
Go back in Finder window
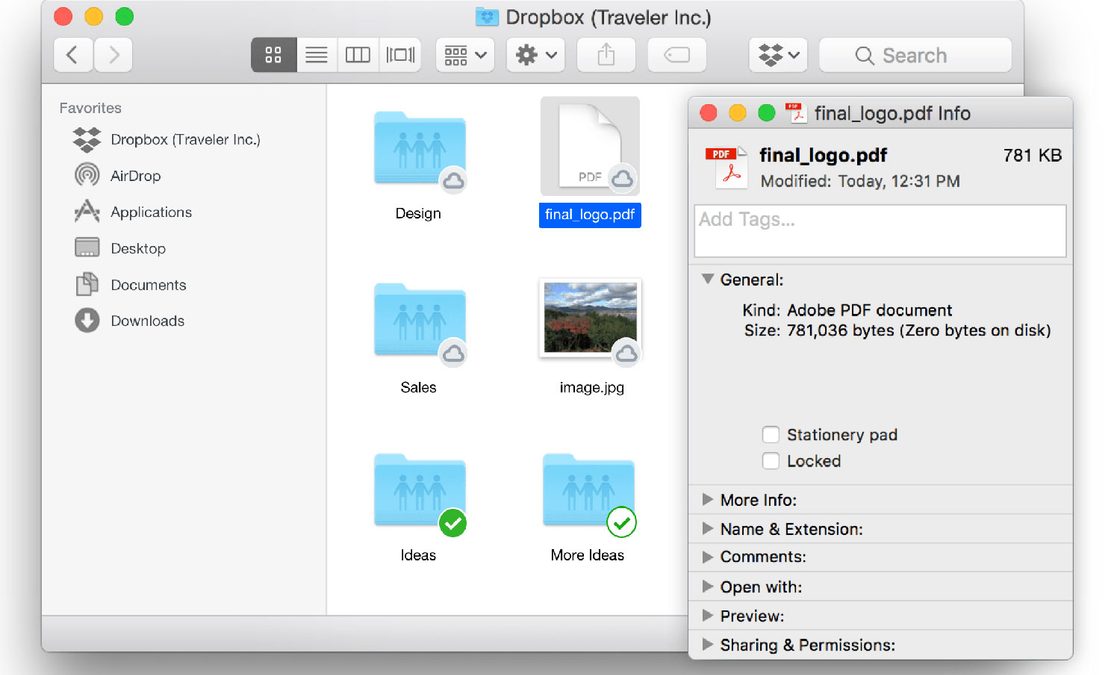coord(73,55)
